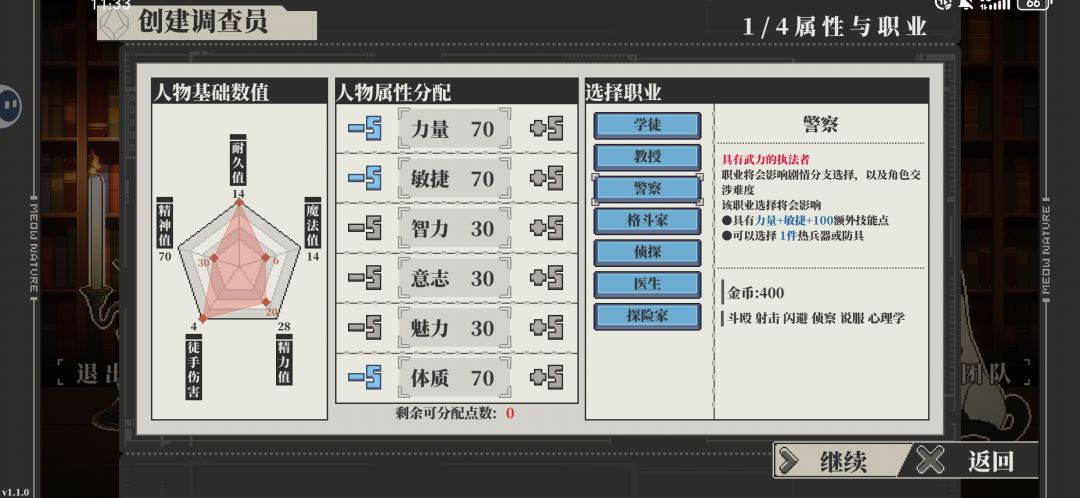The width and height of the screenshot is (1080, 498).
Task: Click the 意志 30 value field
Action: coord(455,278)
